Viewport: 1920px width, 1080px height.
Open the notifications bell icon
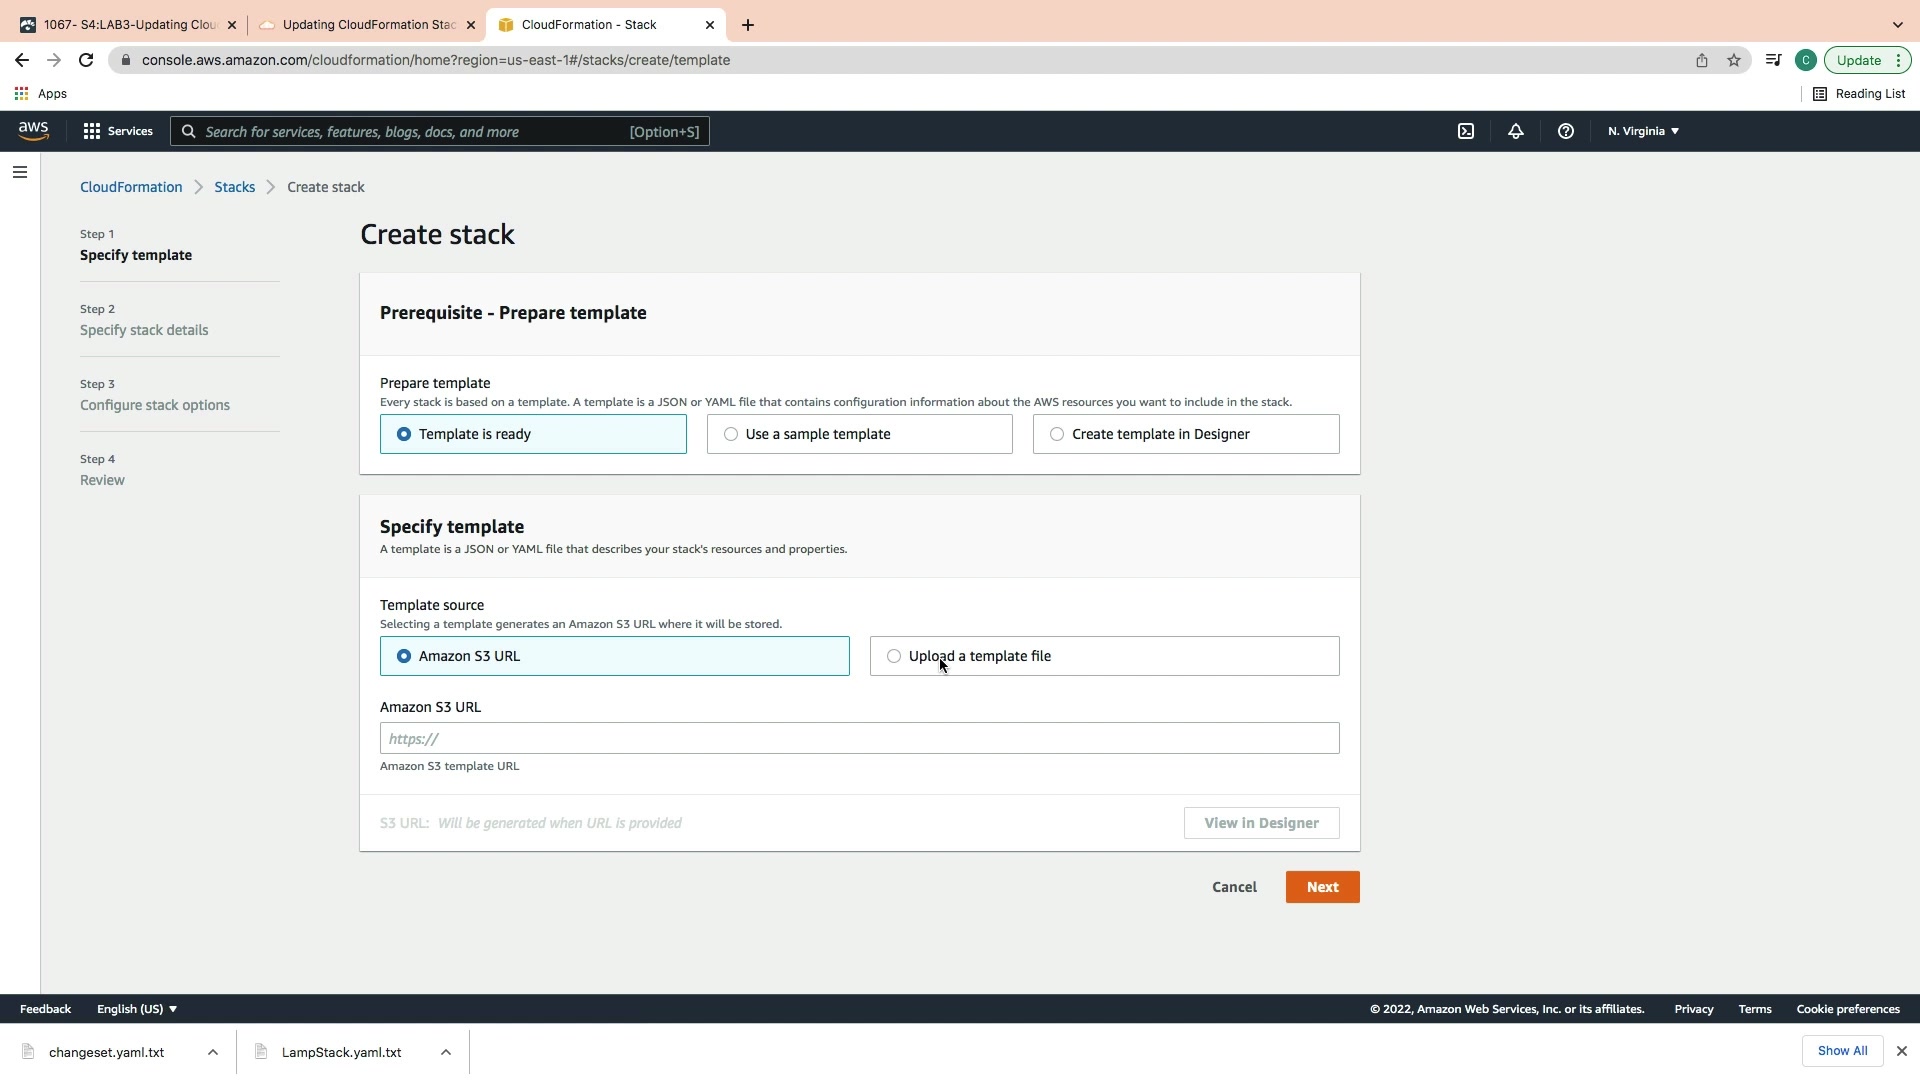pos(1516,131)
